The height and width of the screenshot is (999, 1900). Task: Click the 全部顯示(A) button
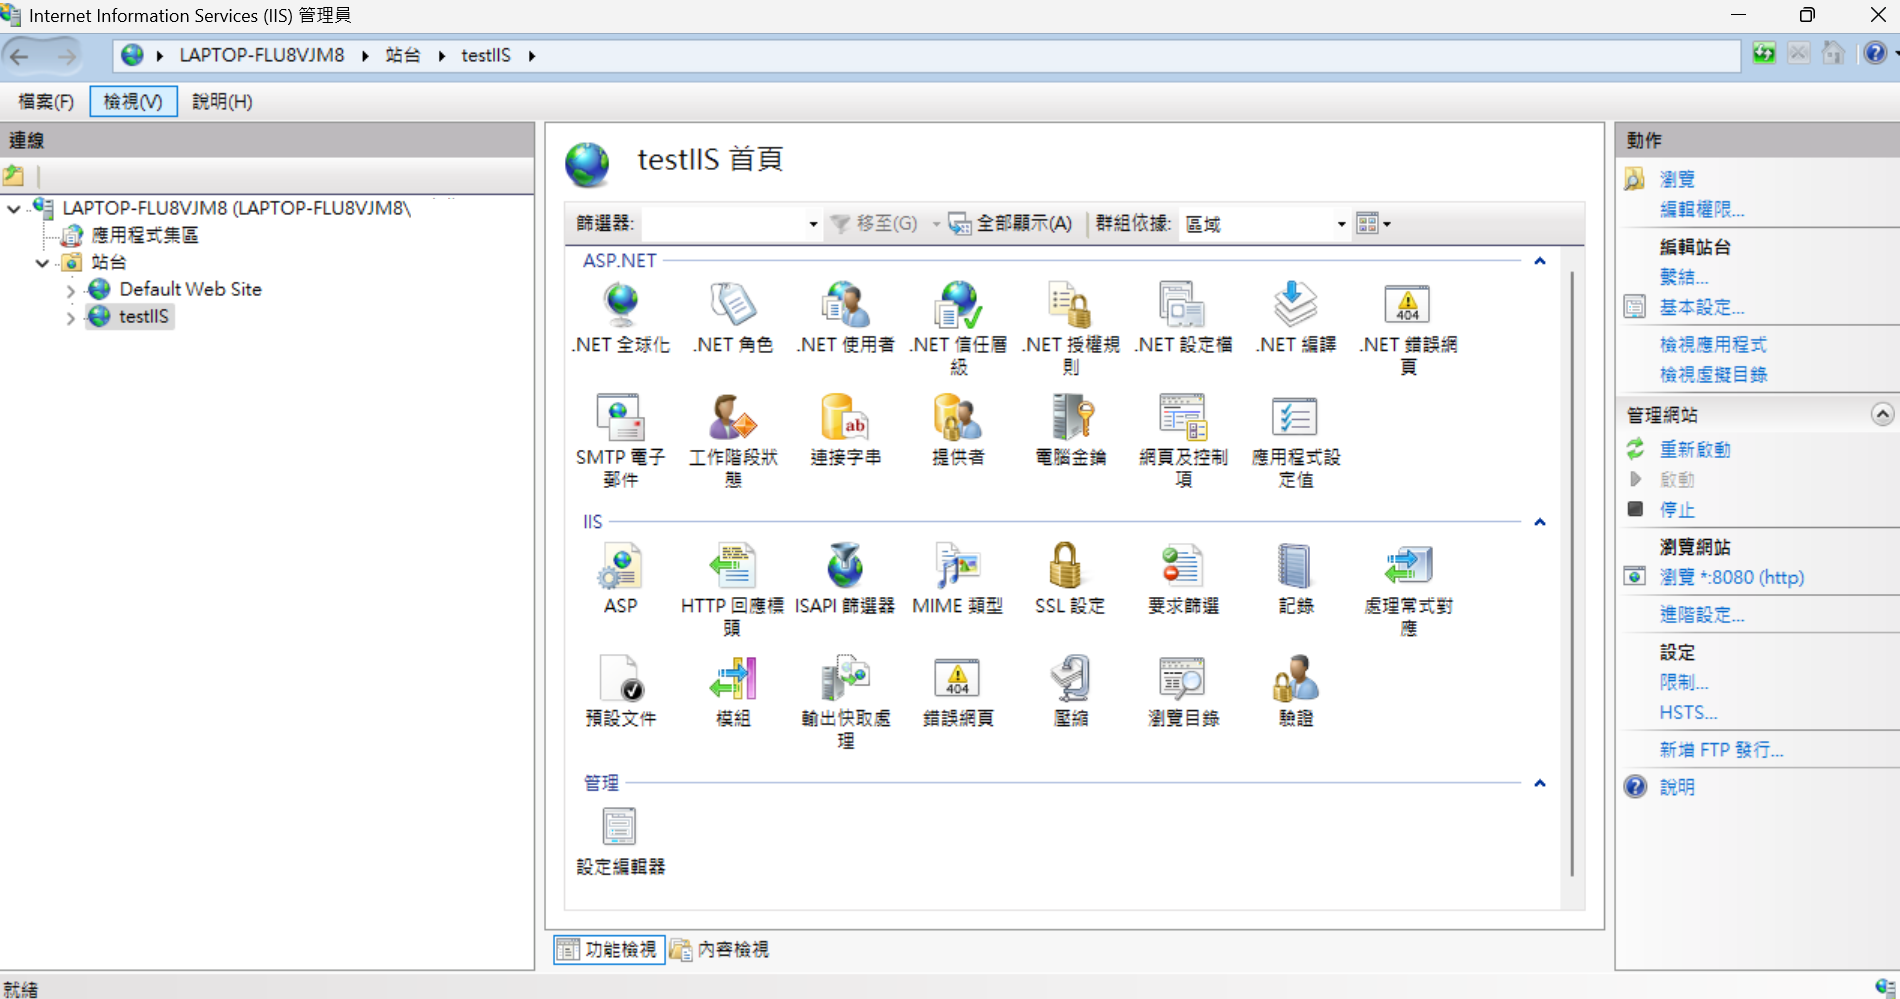[1010, 224]
